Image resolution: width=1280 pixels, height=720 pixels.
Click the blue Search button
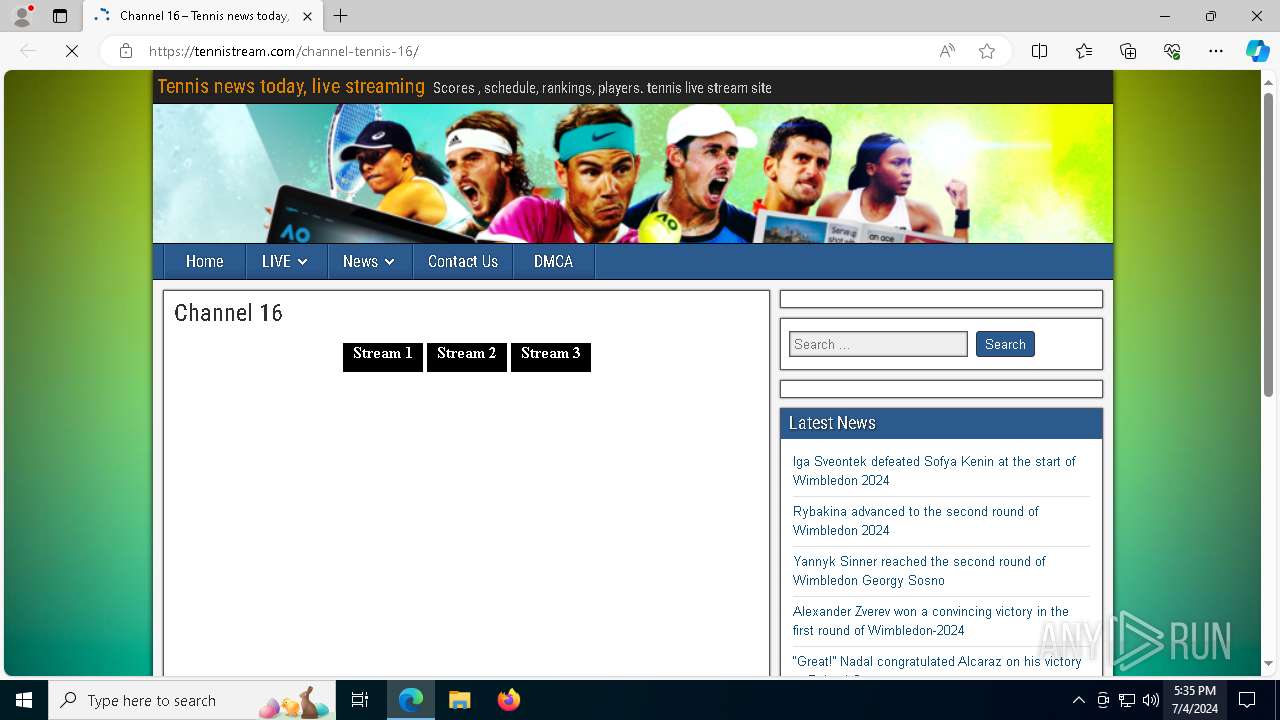point(1005,344)
